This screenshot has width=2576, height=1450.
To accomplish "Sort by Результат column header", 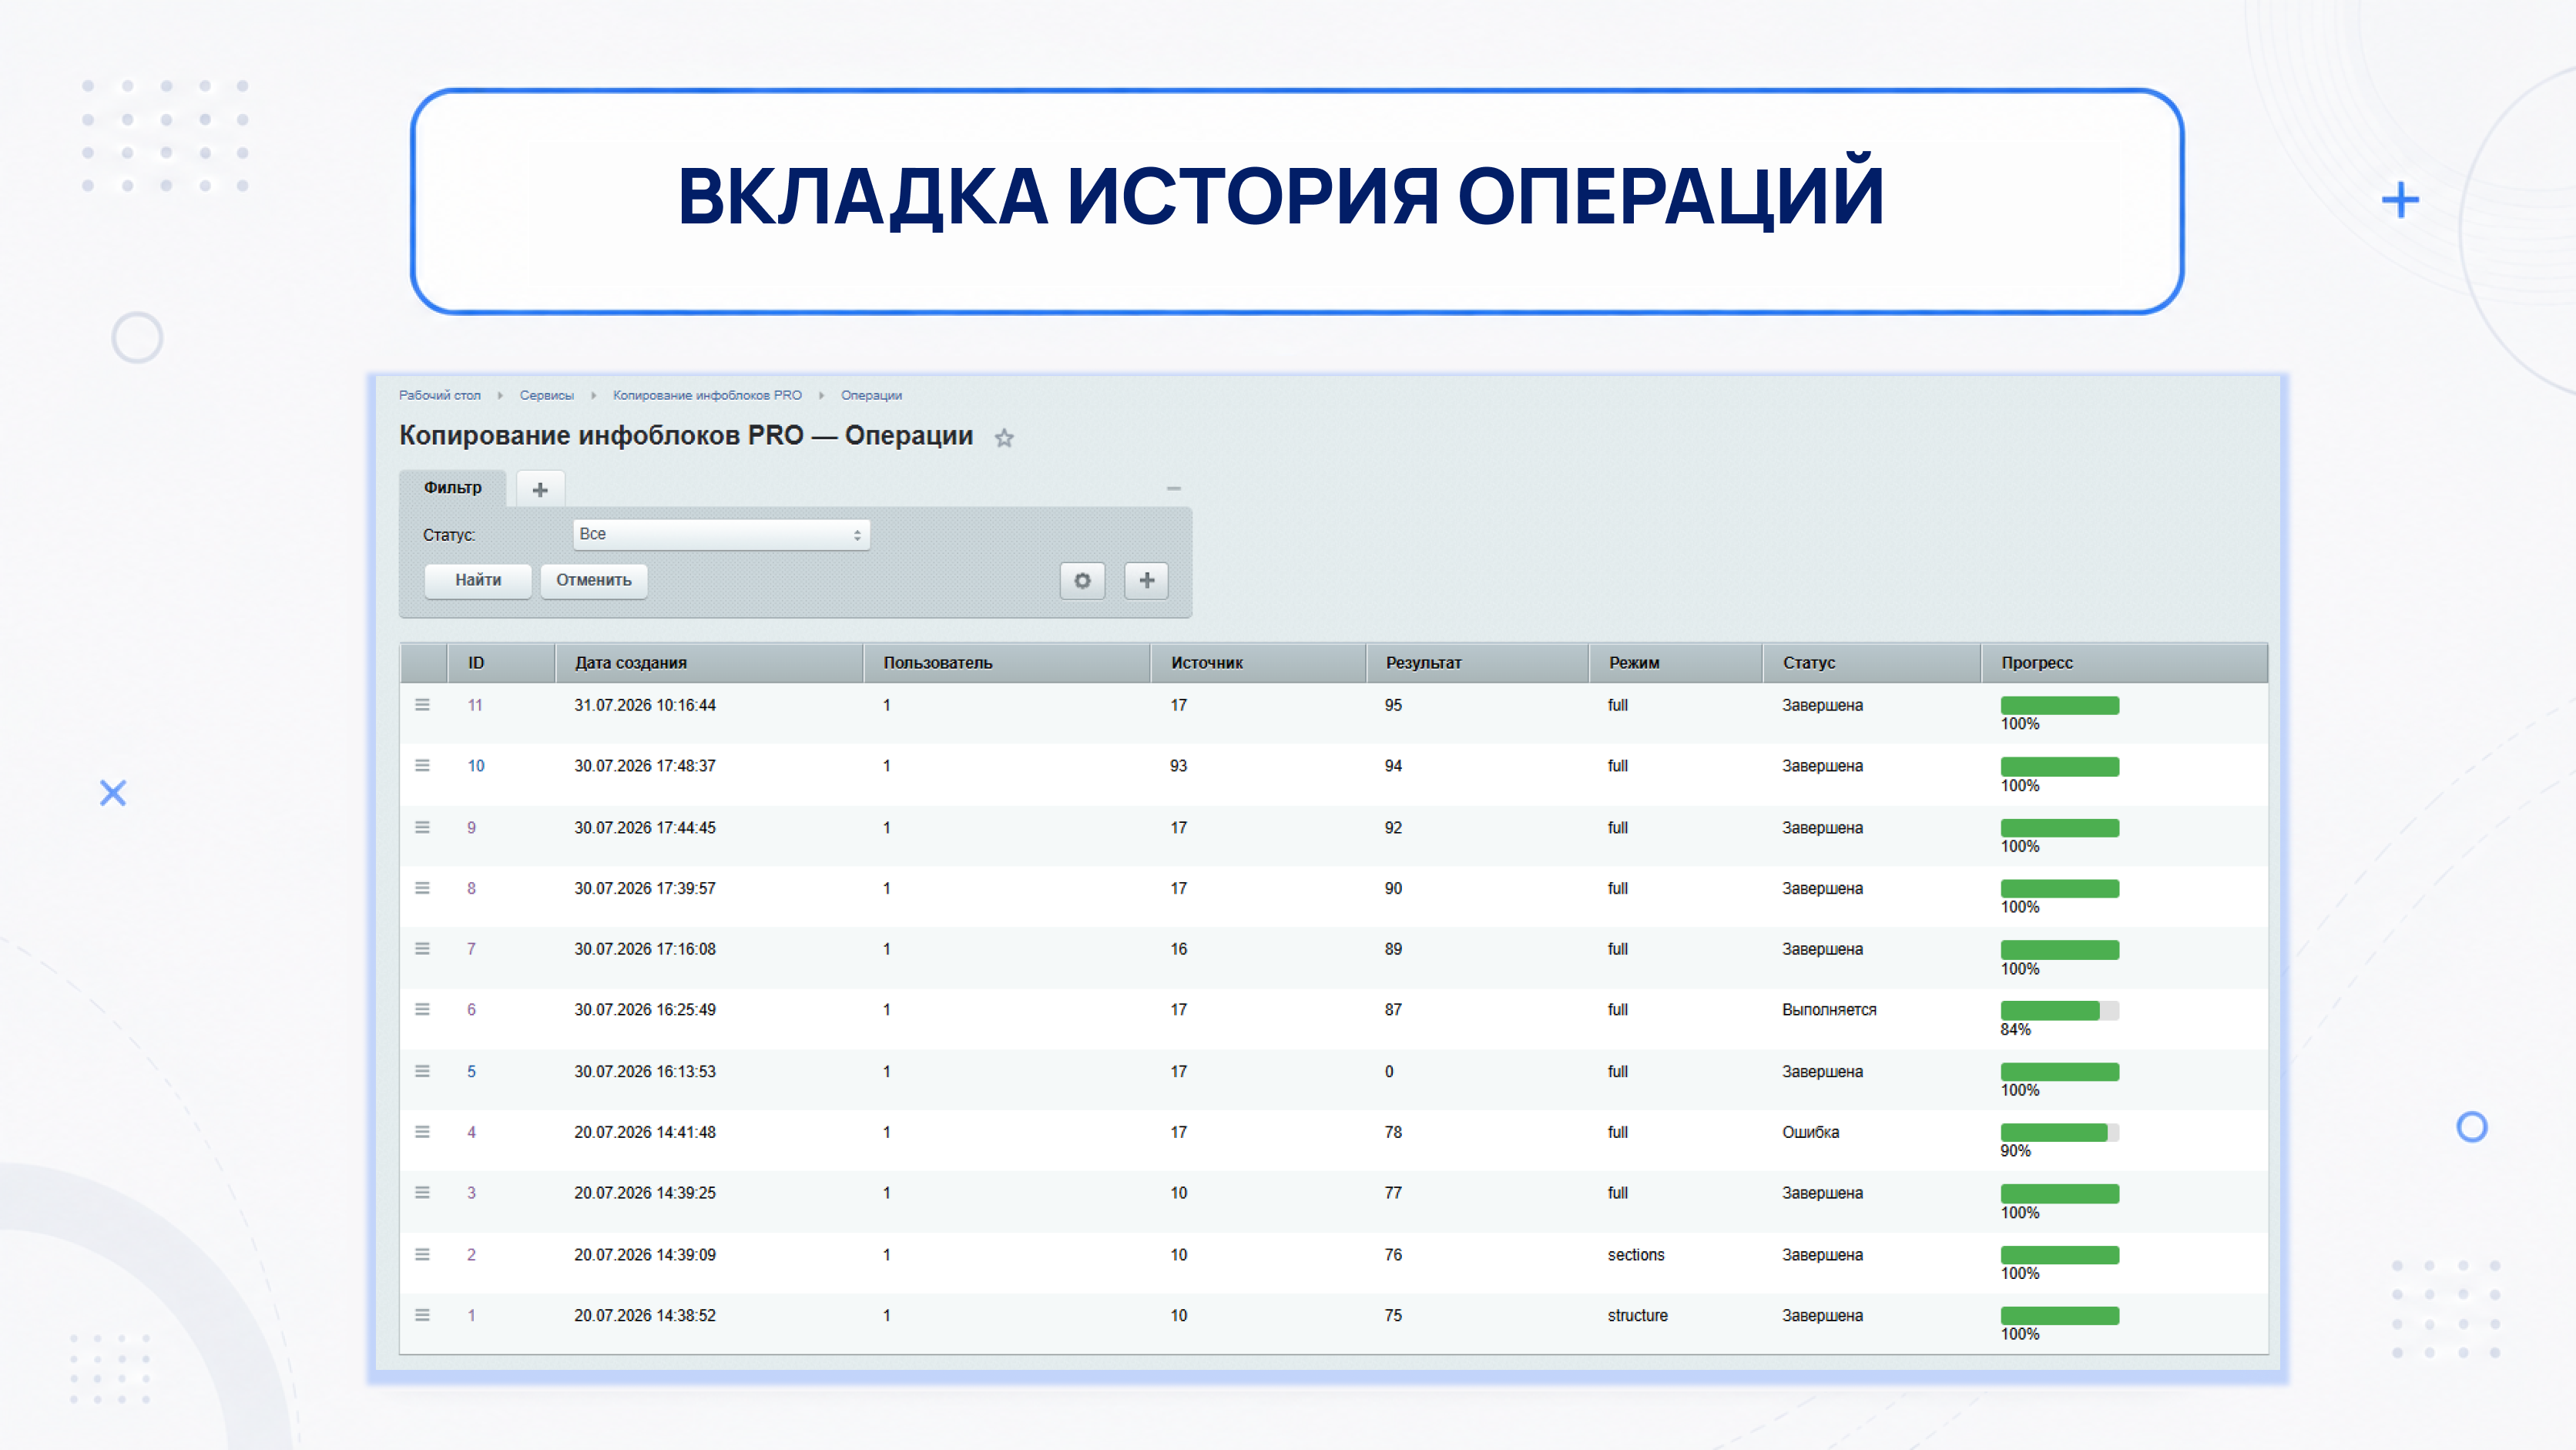I will [x=1478, y=663].
